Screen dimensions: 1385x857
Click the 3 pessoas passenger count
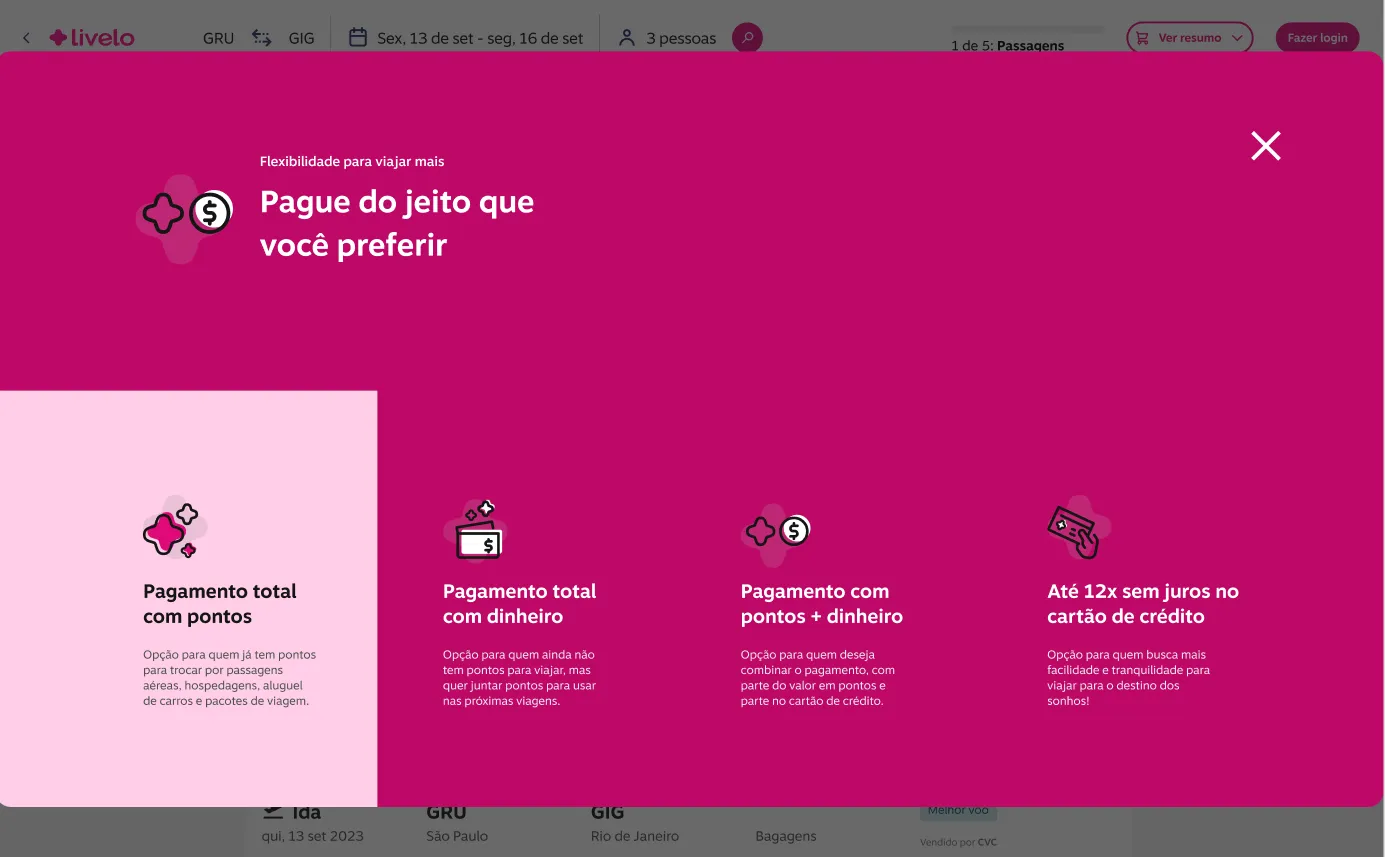[681, 38]
